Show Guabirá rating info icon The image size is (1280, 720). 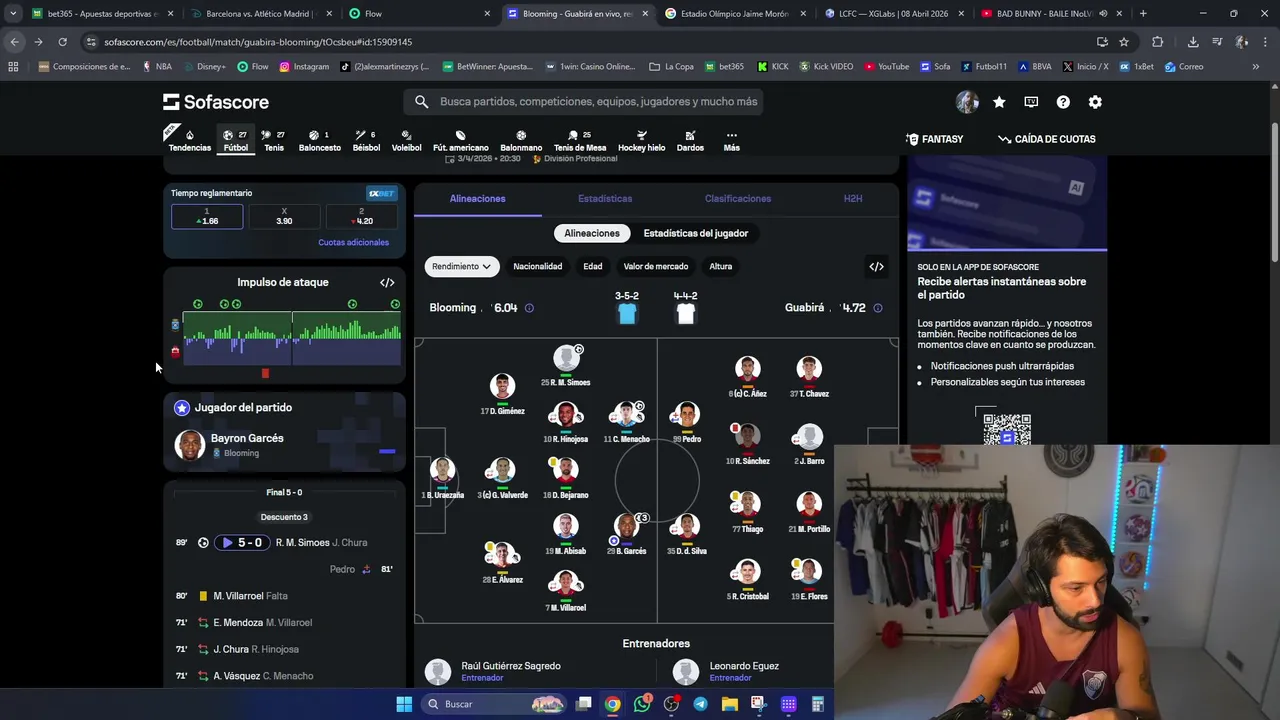(x=877, y=308)
